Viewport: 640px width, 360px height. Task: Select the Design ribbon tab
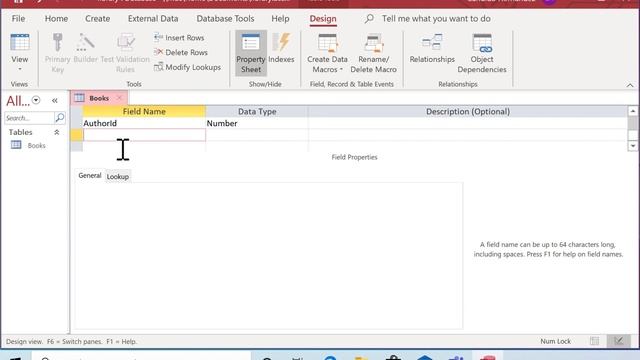click(323, 19)
